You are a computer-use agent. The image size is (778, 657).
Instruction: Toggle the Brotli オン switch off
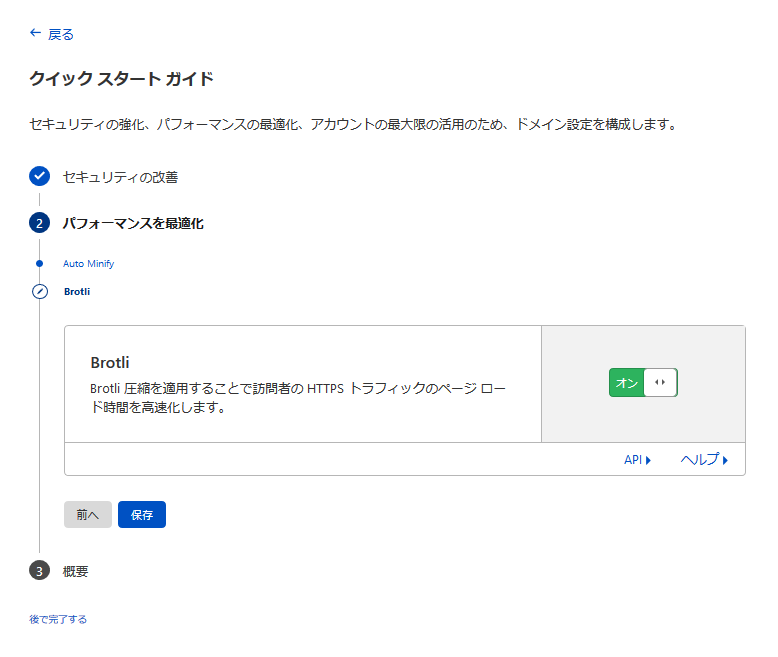(x=643, y=383)
